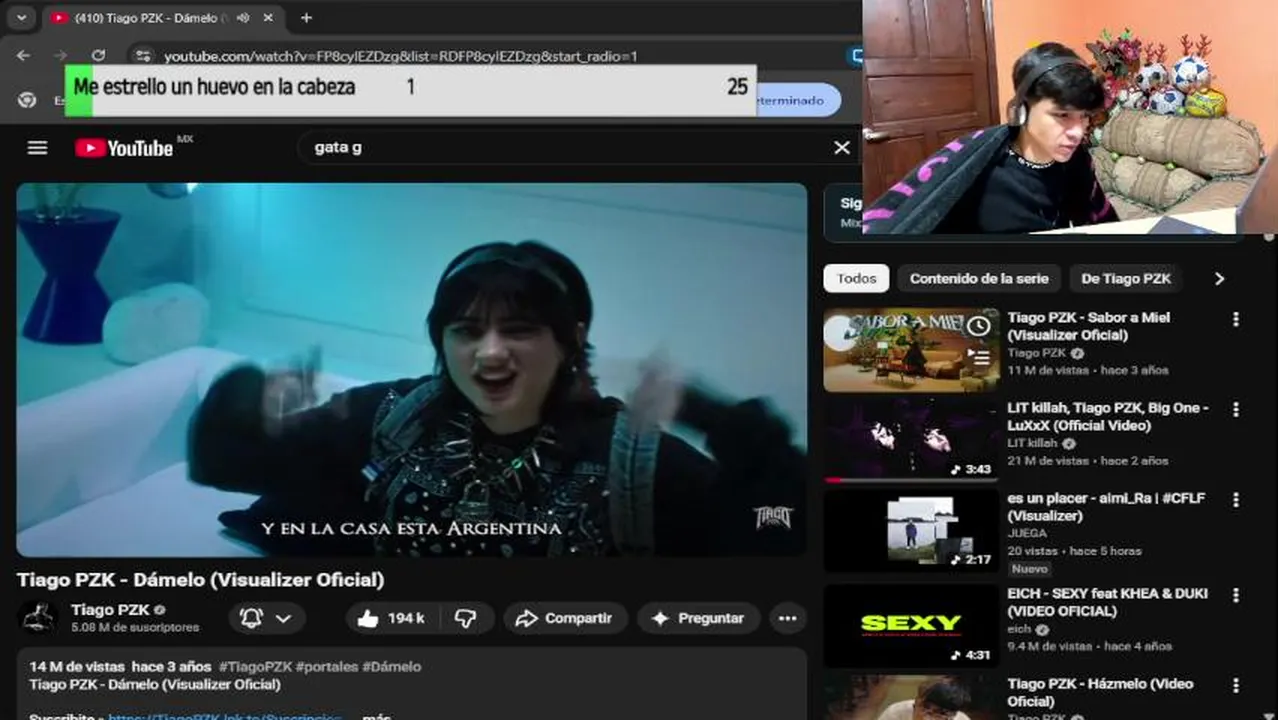Dislike the video with thumbs down
This screenshot has height=720, width=1278.
click(x=466, y=619)
